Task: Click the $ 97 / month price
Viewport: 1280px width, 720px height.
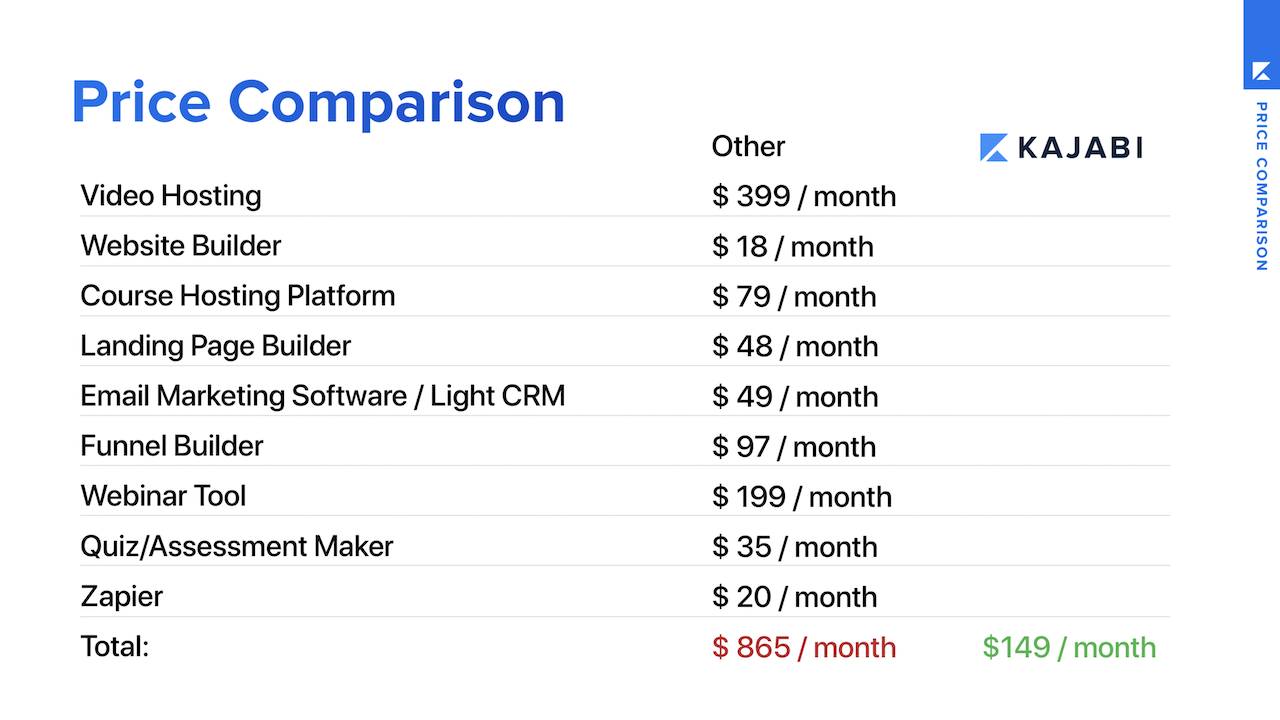Action: [794, 446]
